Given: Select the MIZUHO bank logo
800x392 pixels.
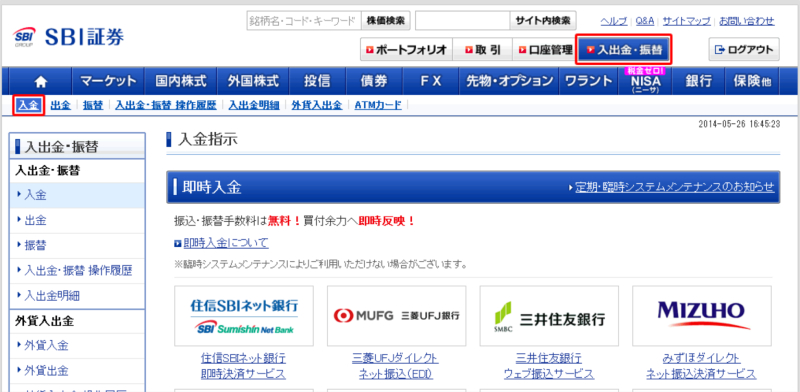Looking at the screenshot, I should coord(702,316).
